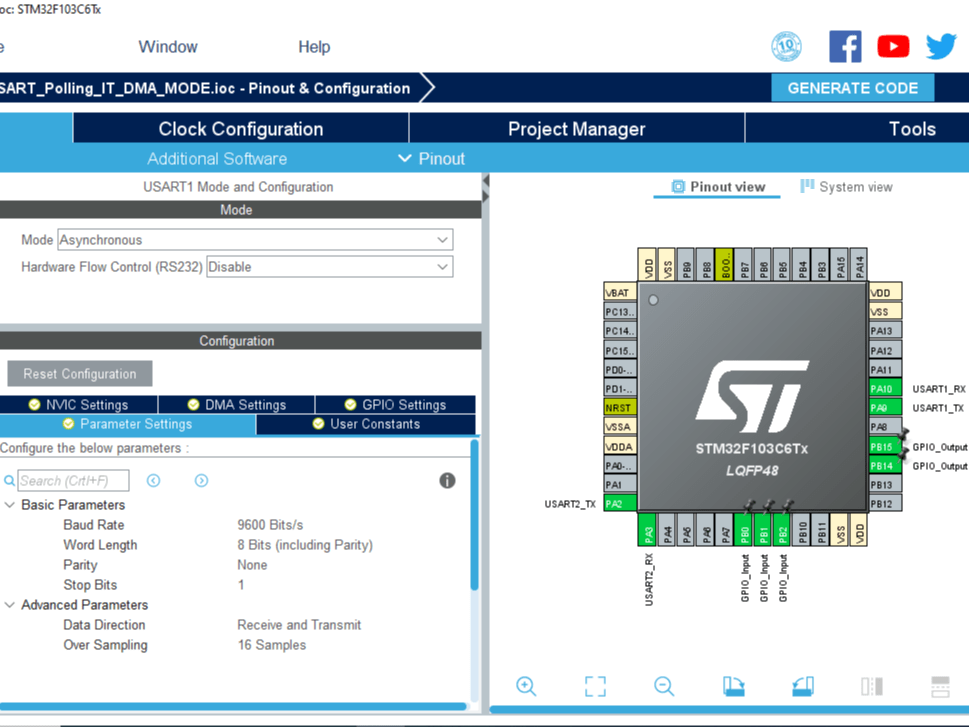Zoom in on the pinout view
Screen dimensions: 969x727
coord(526,687)
